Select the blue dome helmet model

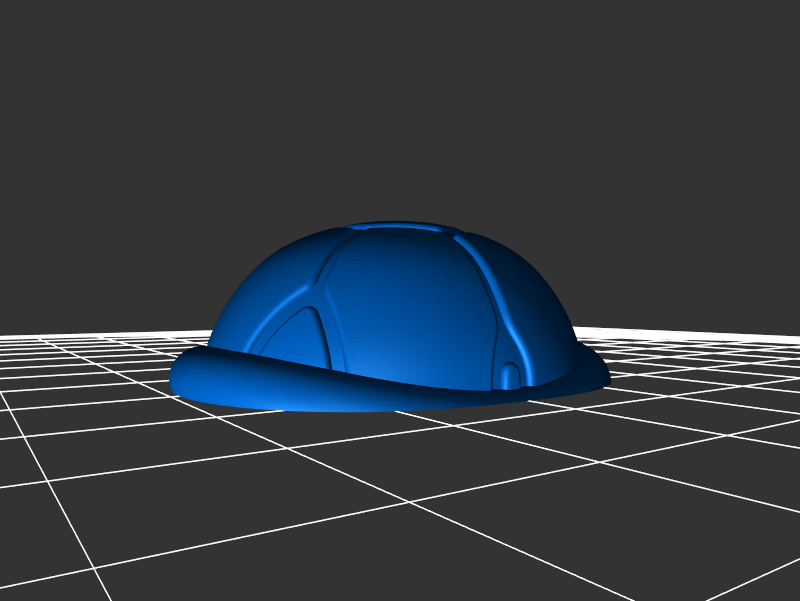(x=391, y=317)
